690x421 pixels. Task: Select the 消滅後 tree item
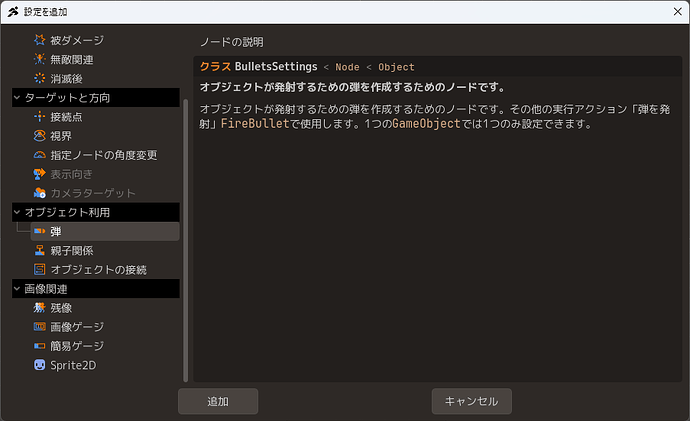105,78
